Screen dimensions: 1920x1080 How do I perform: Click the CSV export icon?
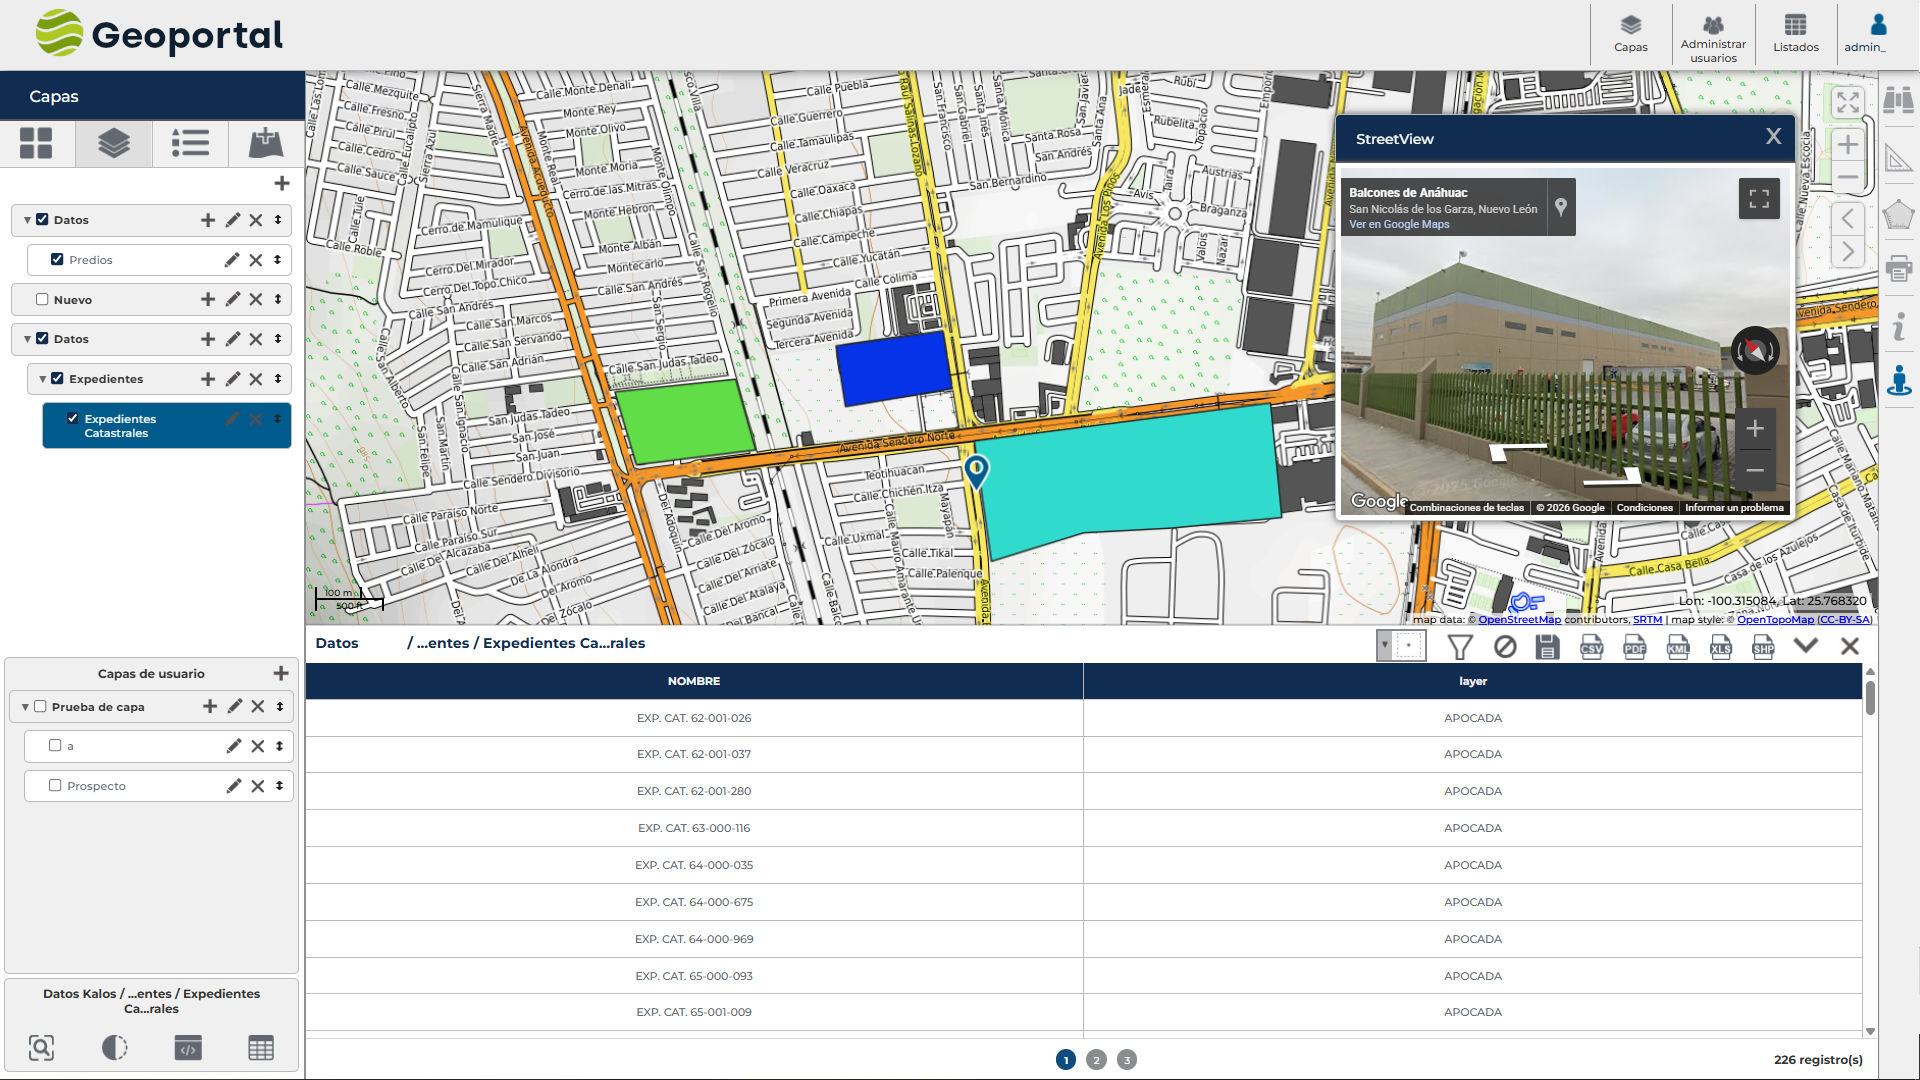tap(1591, 647)
